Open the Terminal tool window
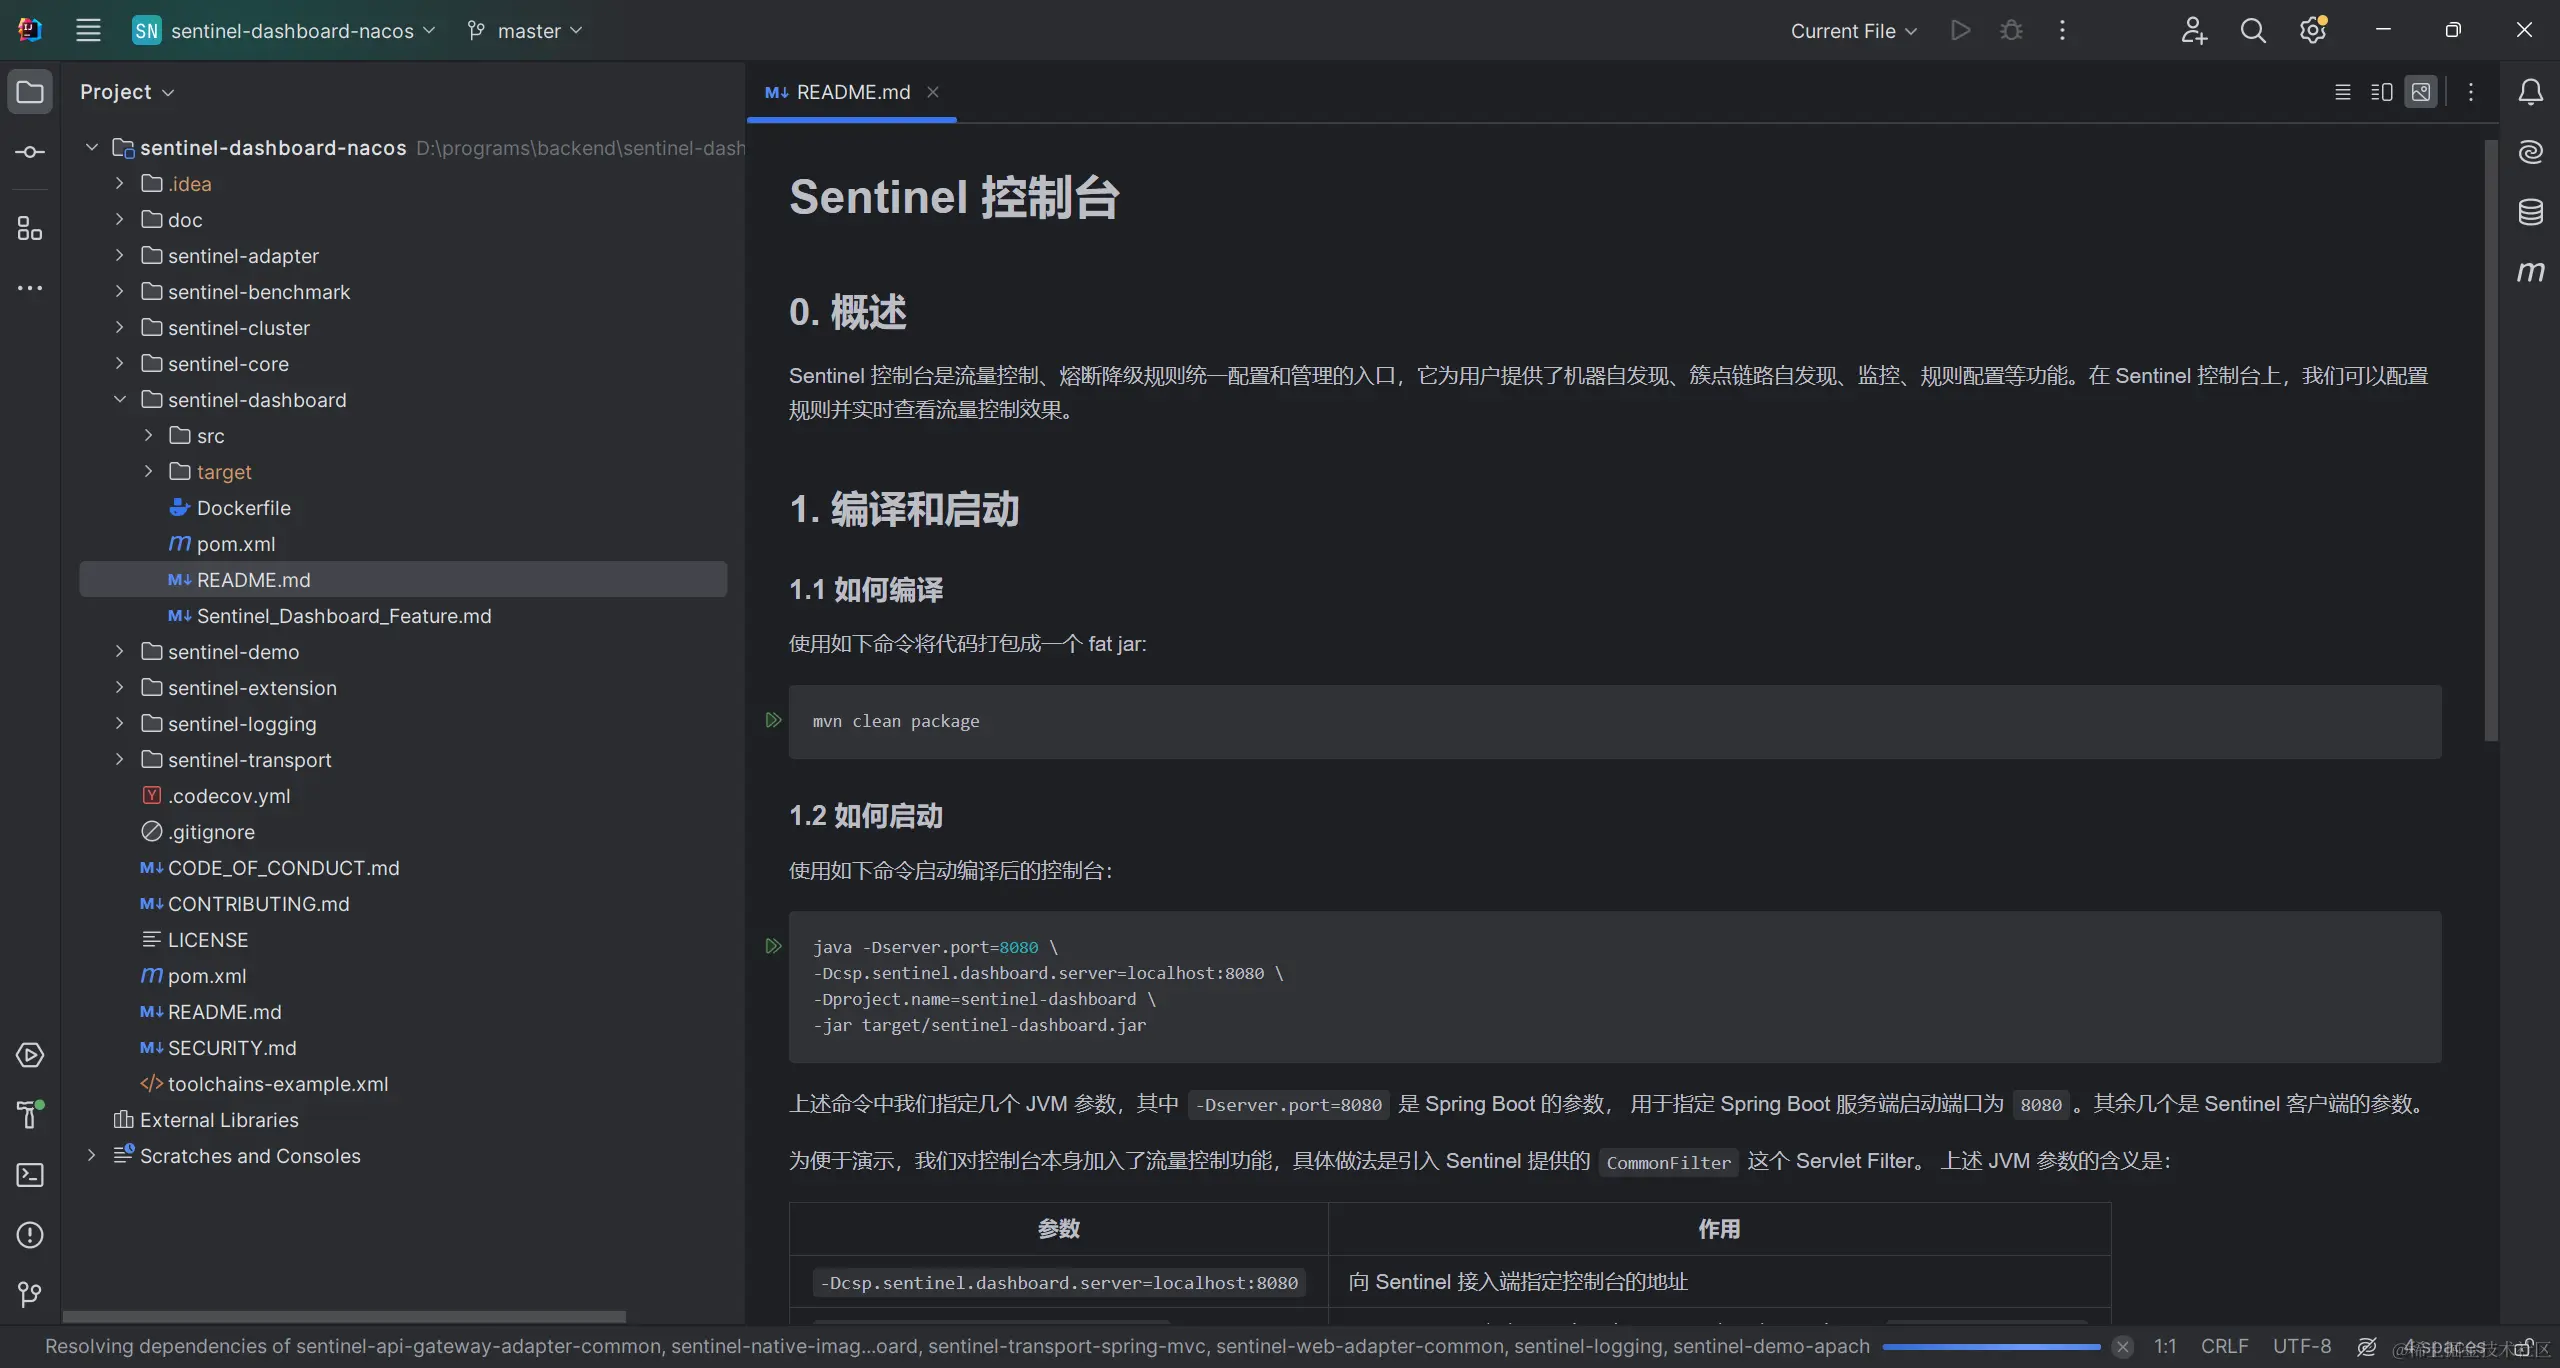 [30, 1175]
